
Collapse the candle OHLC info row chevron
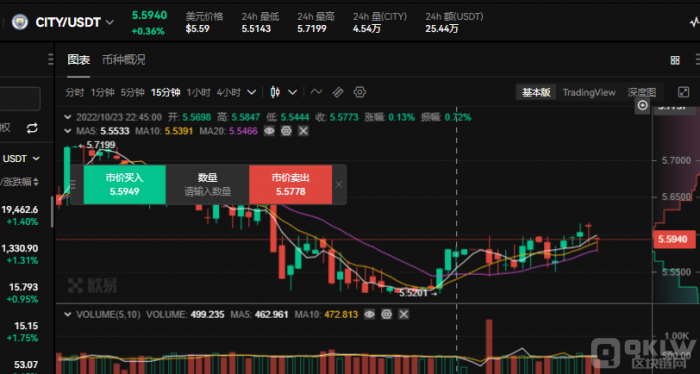point(67,117)
